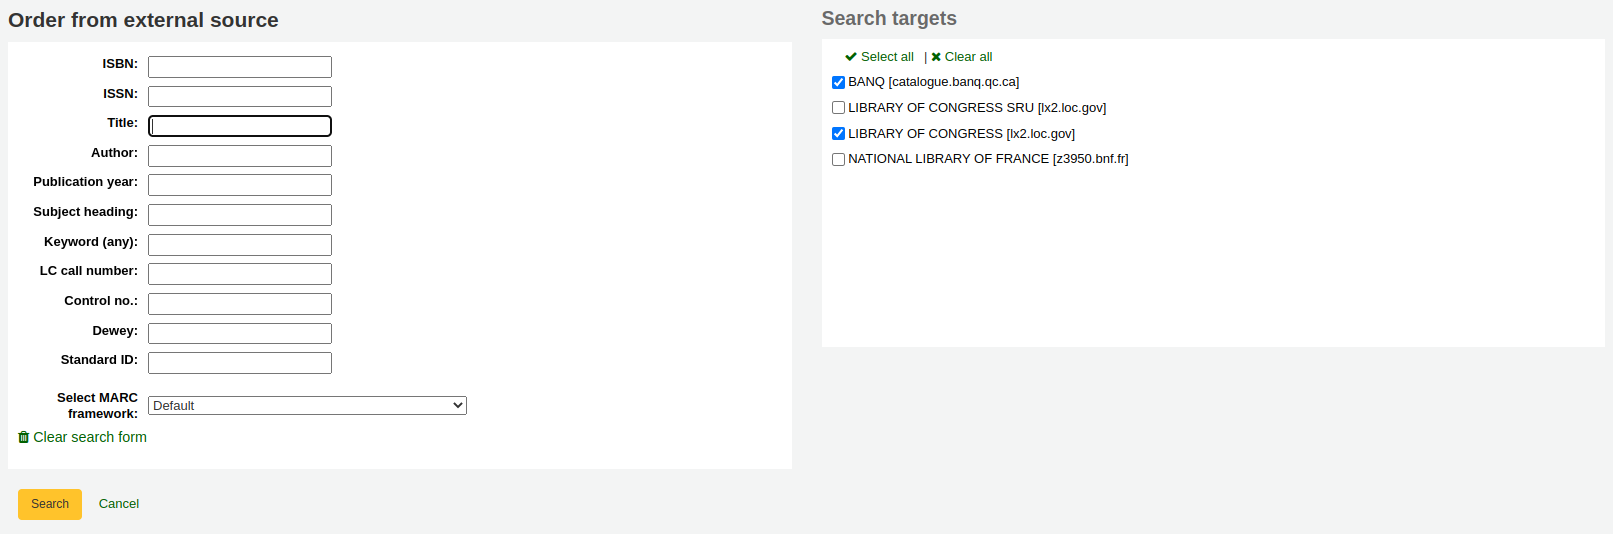The height and width of the screenshot is (534, 1613).
Task: Click the Subject heading input
Action: 240,215
